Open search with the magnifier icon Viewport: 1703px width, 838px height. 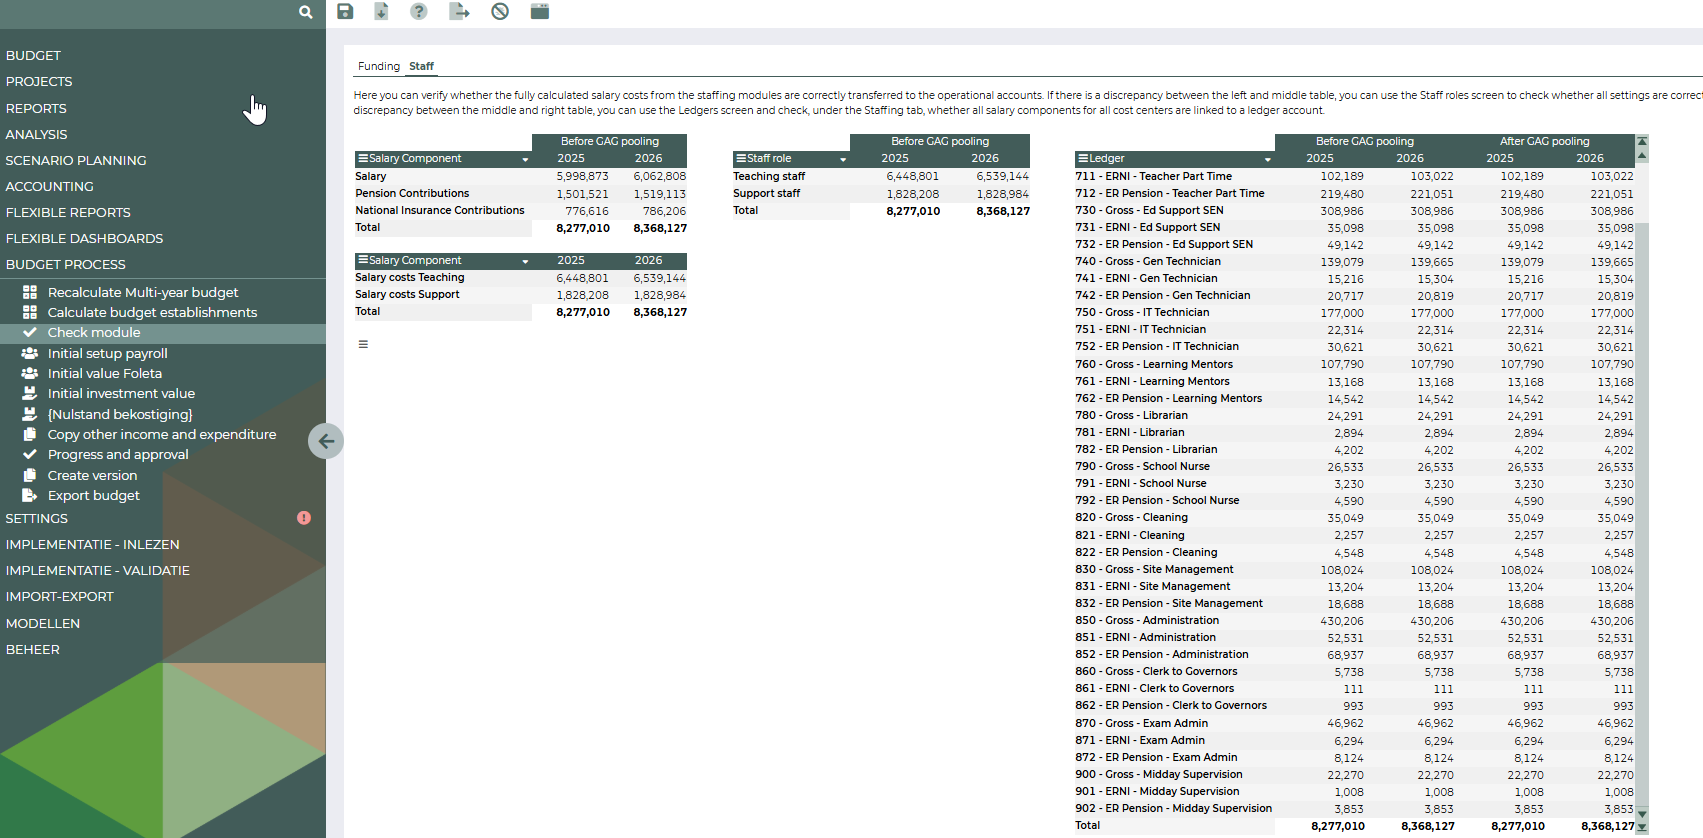coord(305,12)
